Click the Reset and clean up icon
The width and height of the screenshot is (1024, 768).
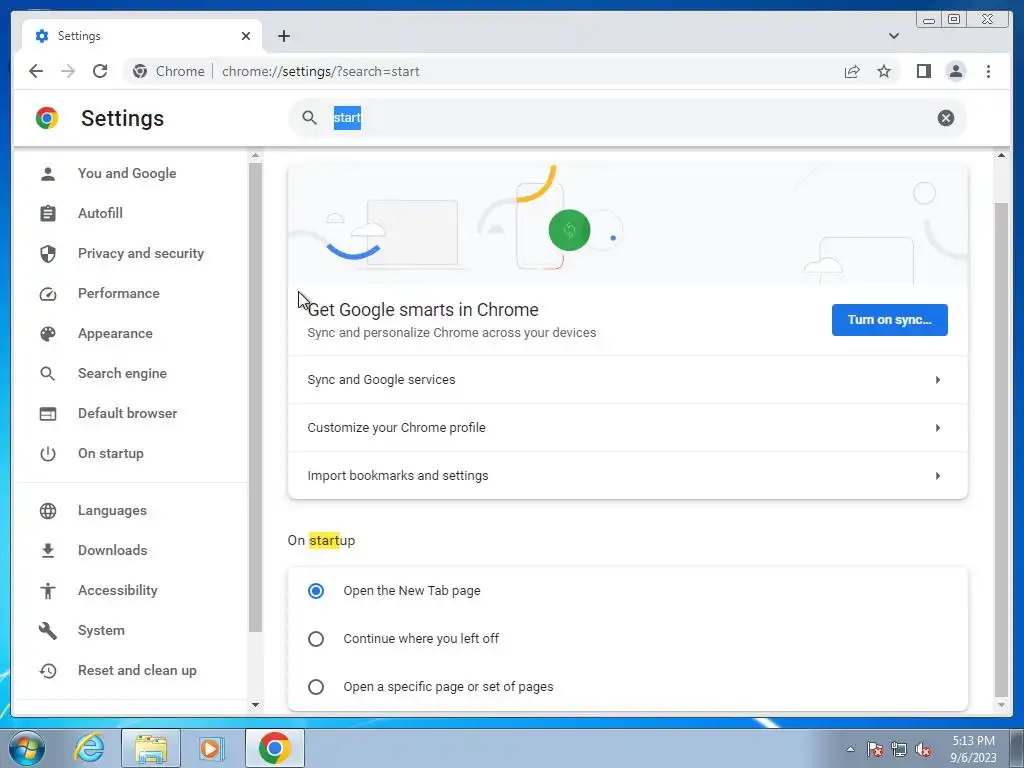click(48, 671)
